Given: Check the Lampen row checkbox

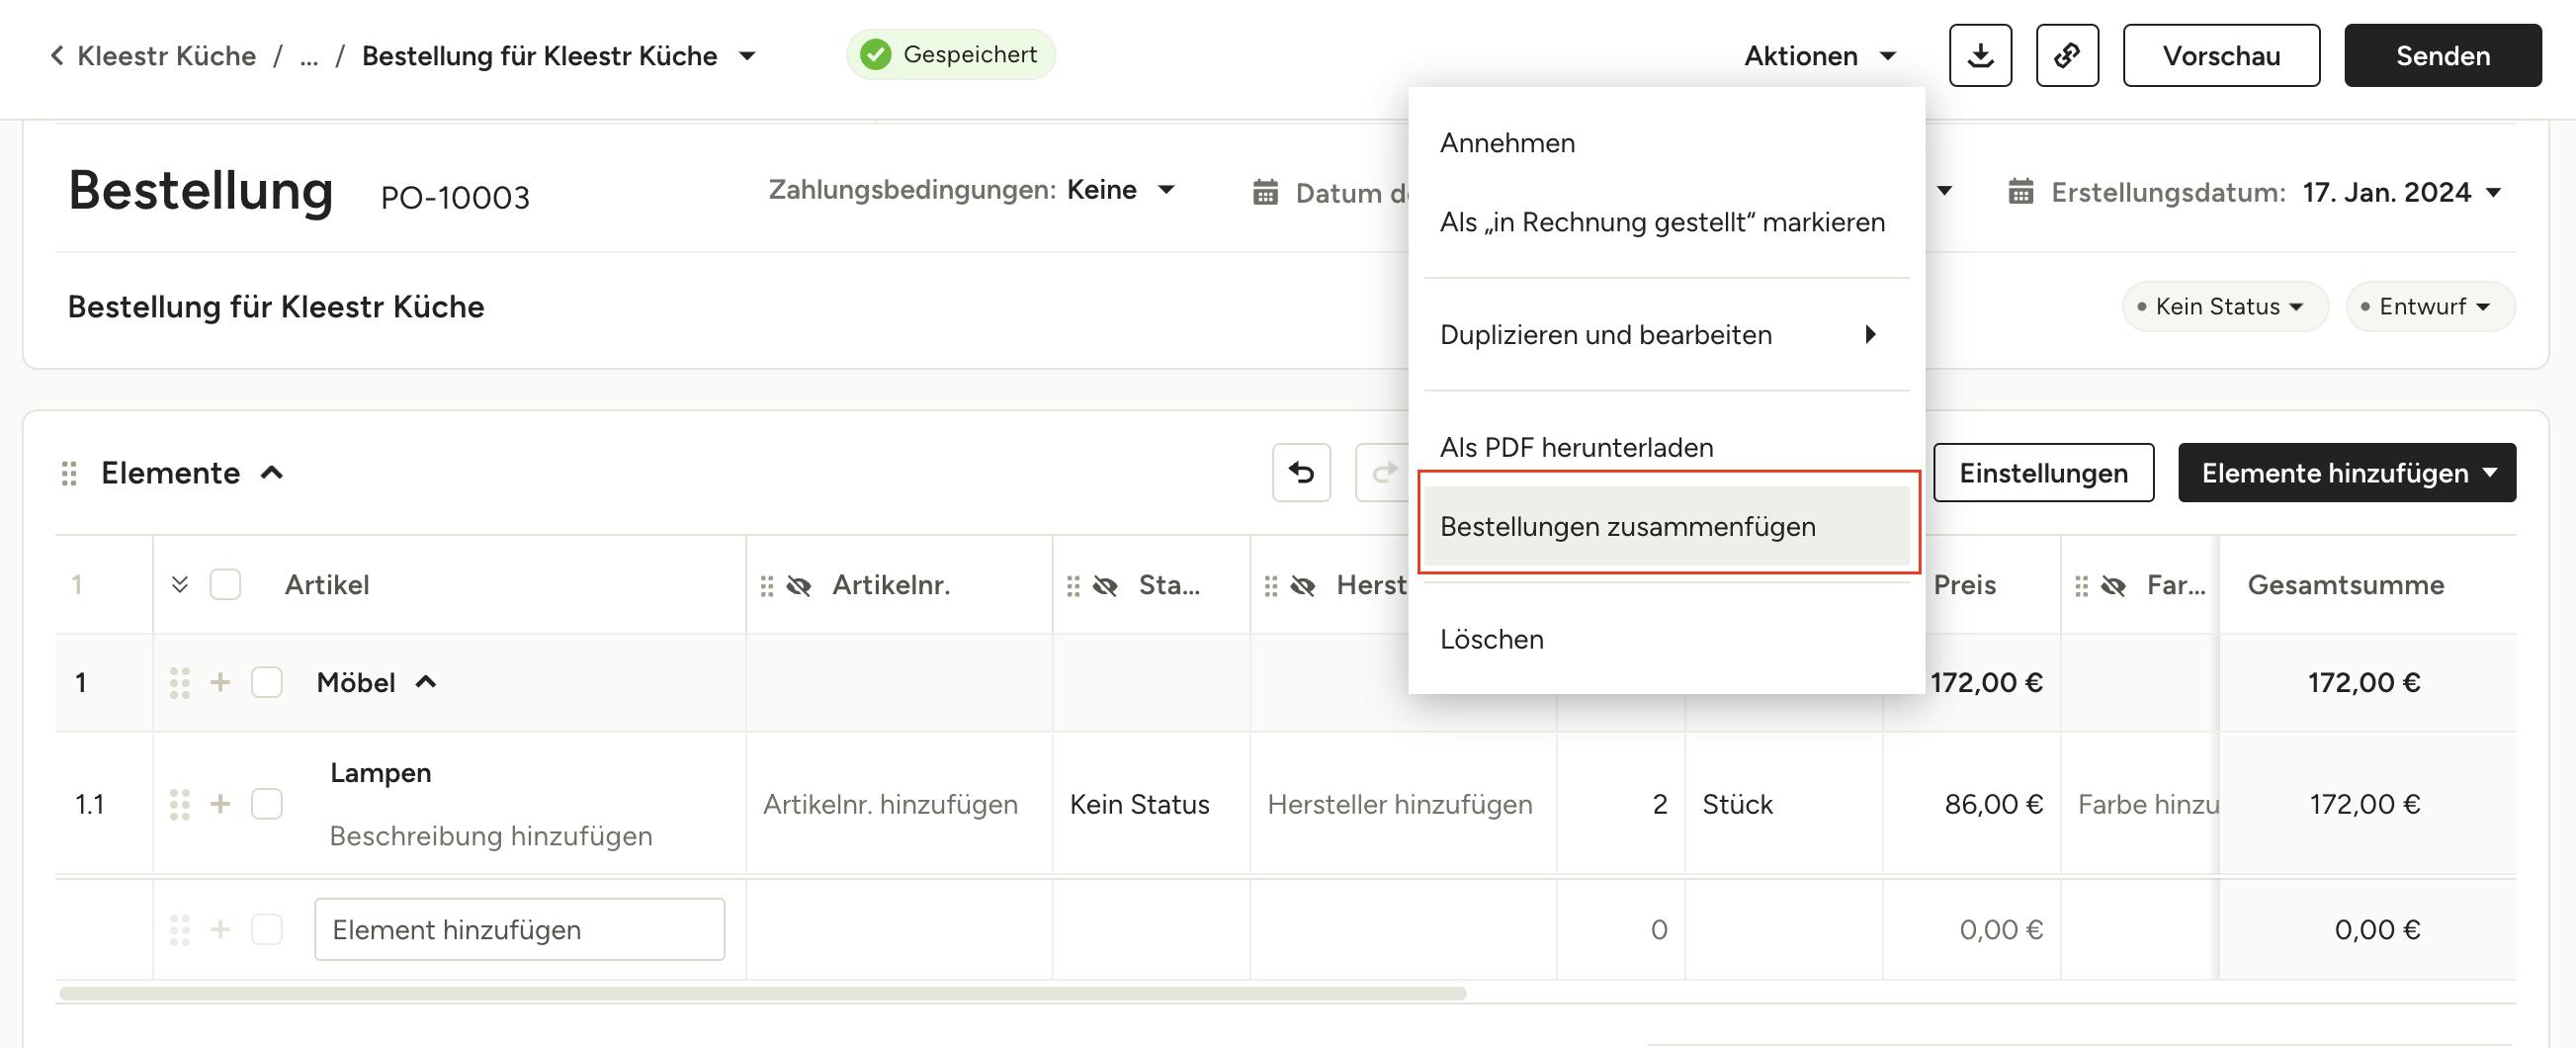Looking at the screenshot, I should tap(266, 804).
